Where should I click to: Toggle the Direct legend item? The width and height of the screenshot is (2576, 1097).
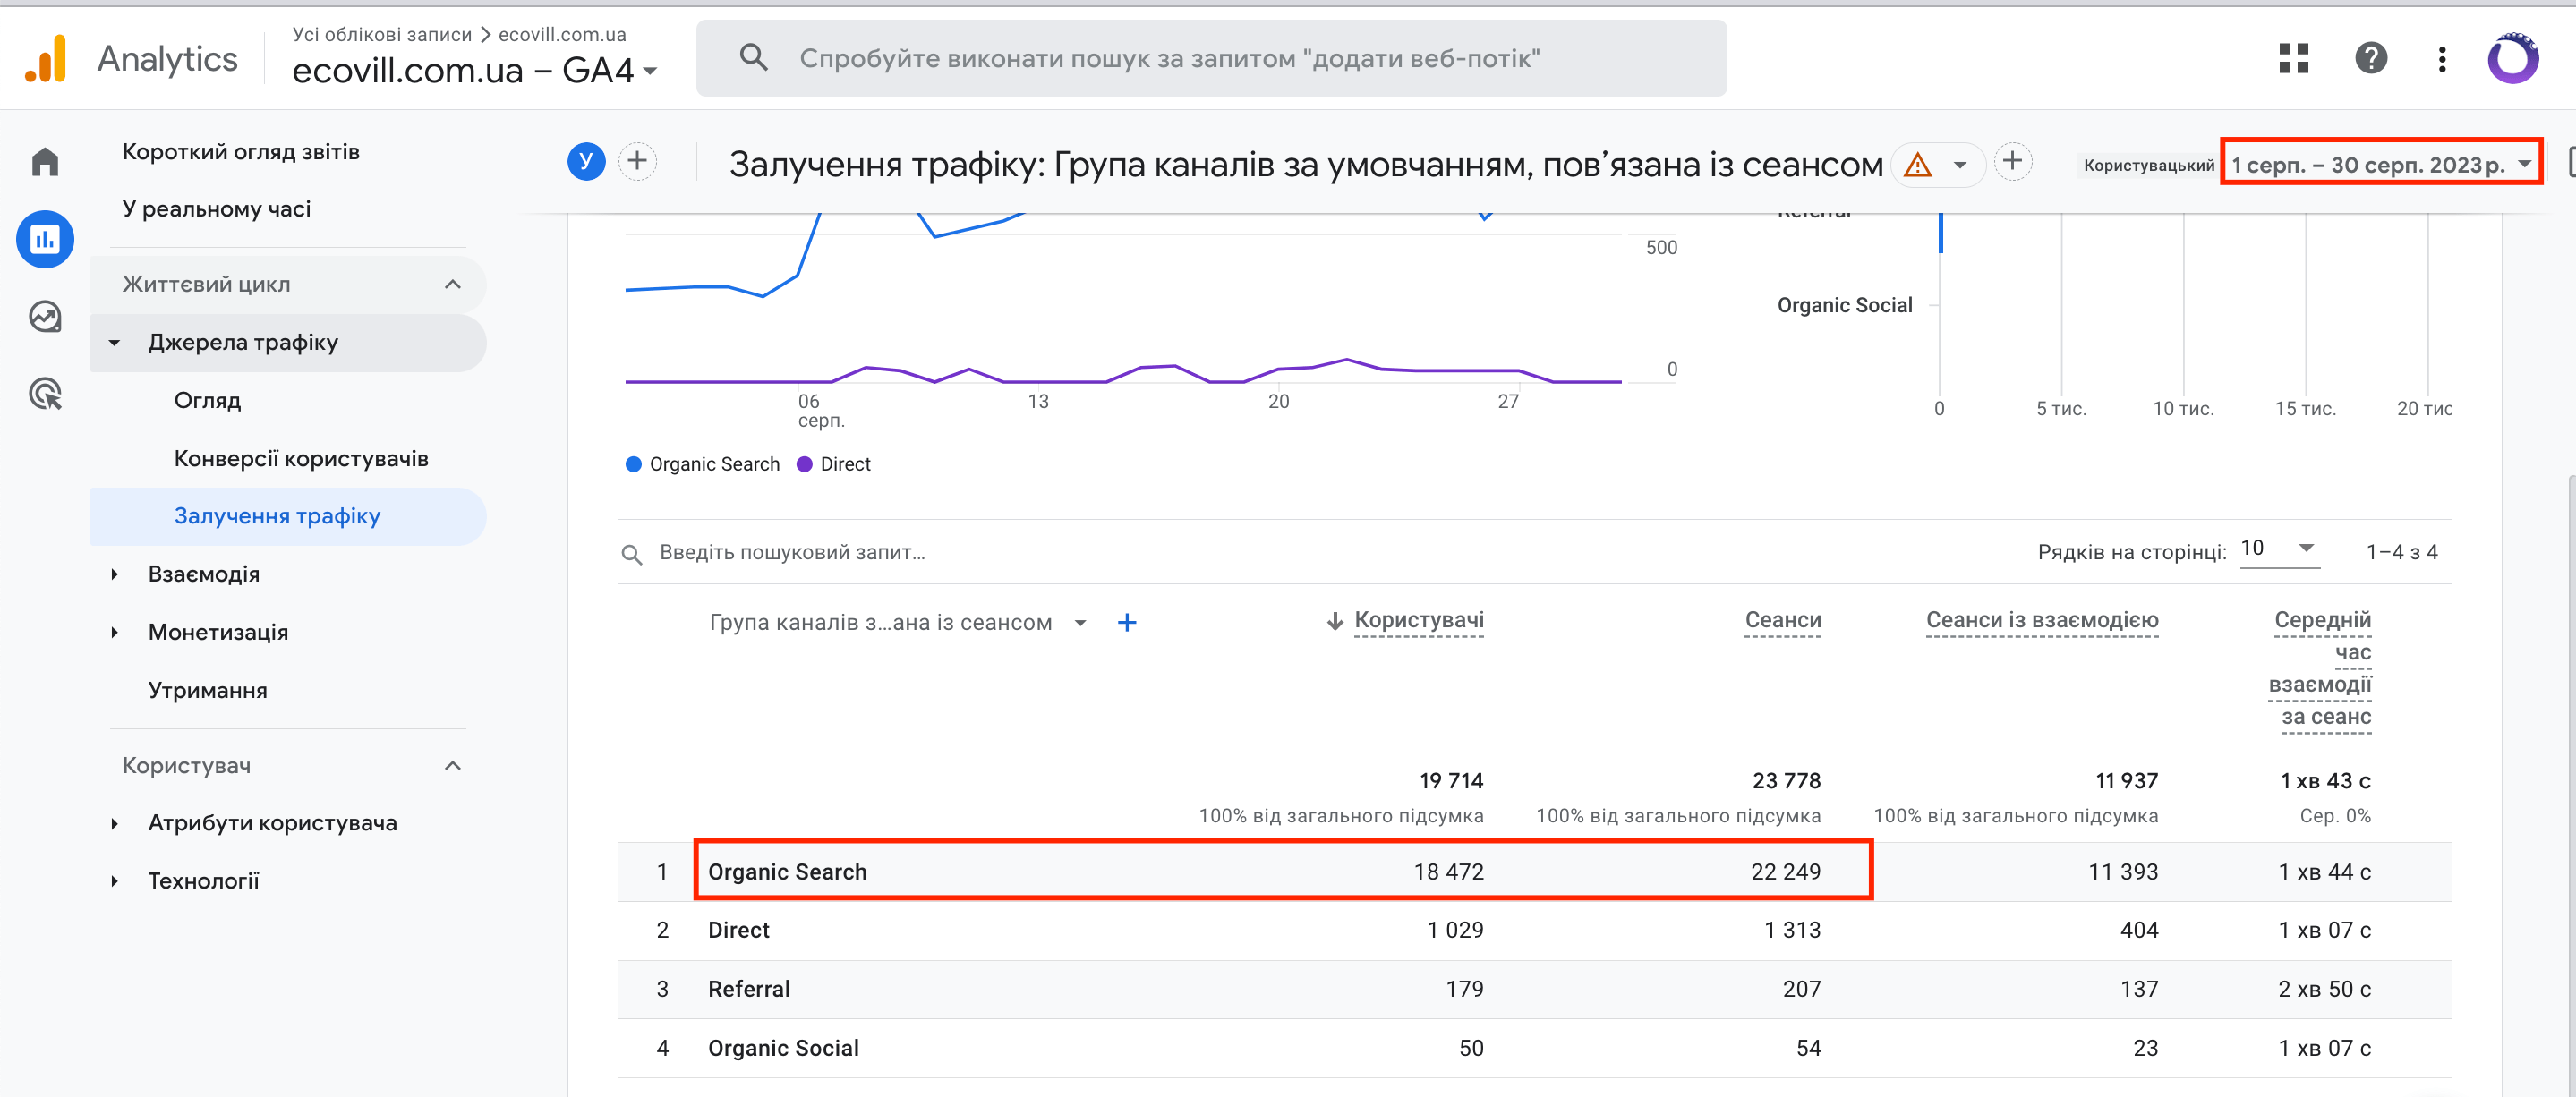833,464
